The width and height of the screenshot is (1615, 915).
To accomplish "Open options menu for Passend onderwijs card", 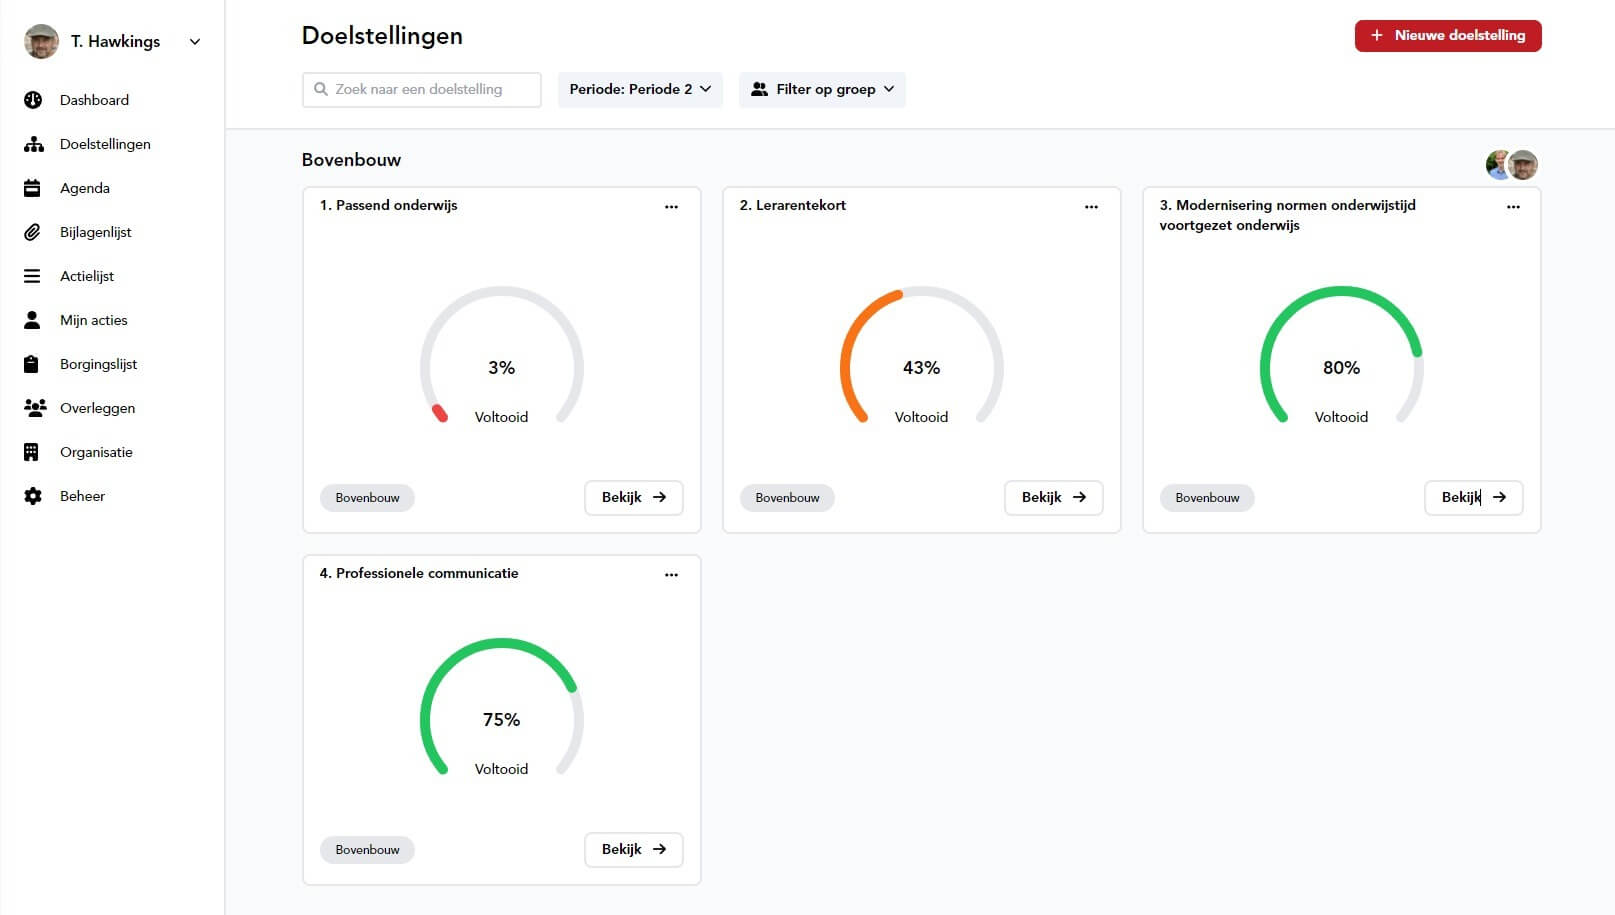I will click(671, 207).
